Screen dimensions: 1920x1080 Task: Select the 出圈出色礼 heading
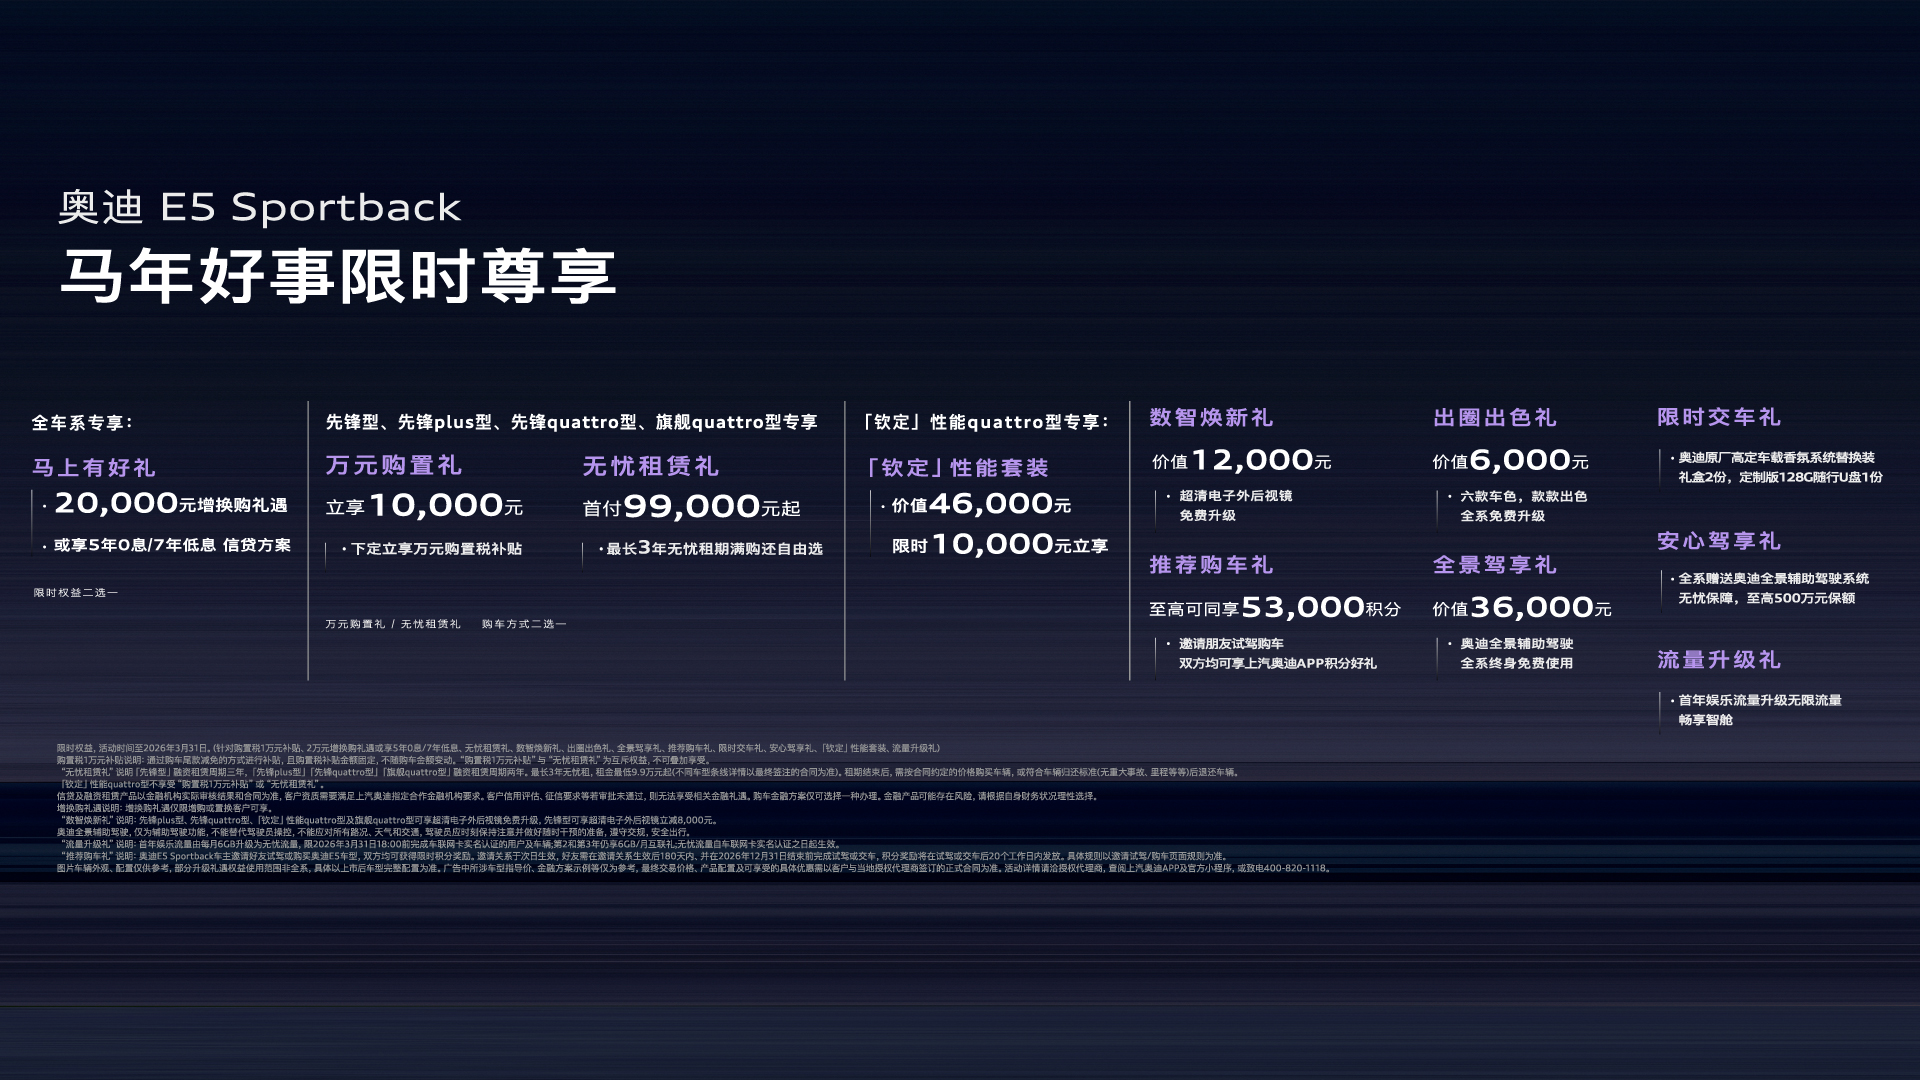click(1495, 417)
